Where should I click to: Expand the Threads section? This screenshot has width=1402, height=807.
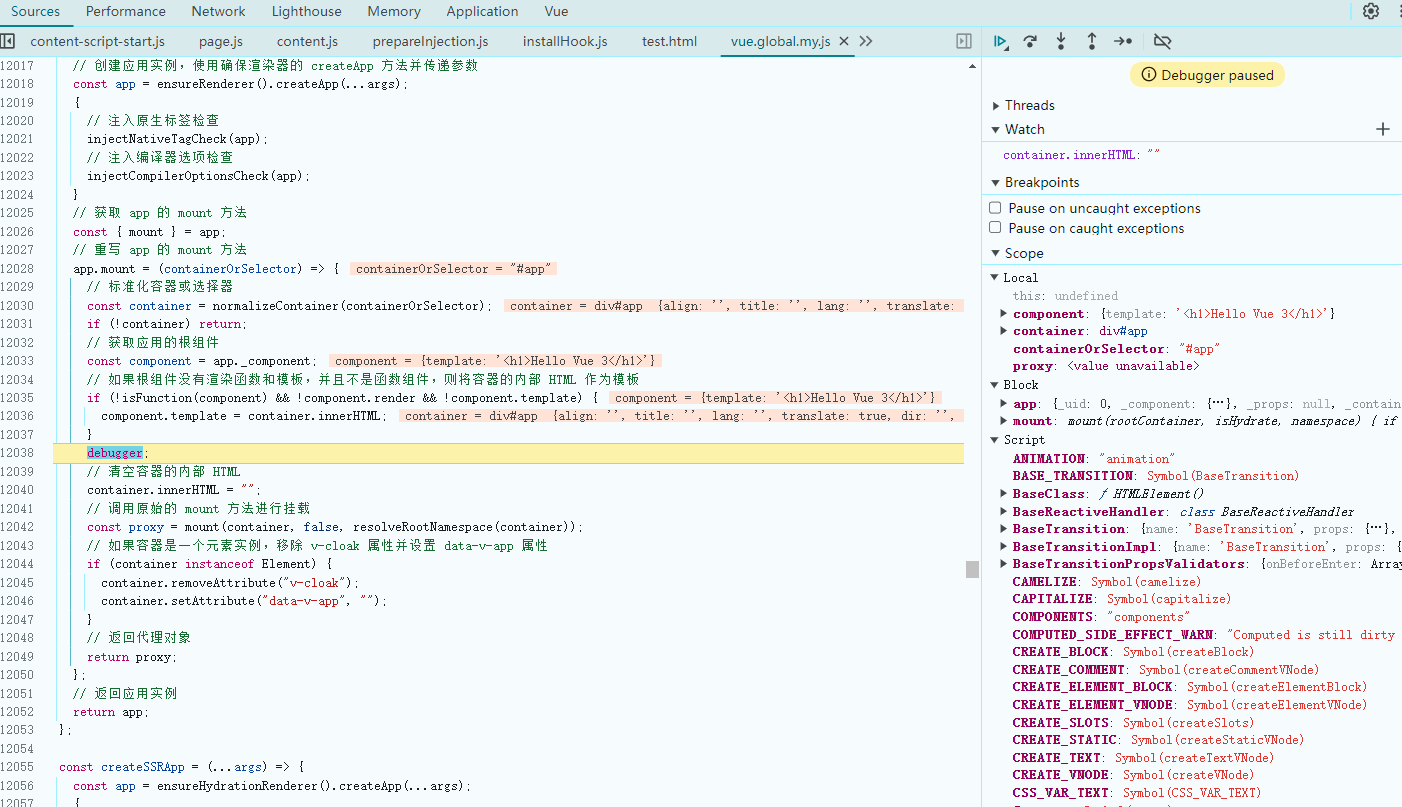(996, 105)
